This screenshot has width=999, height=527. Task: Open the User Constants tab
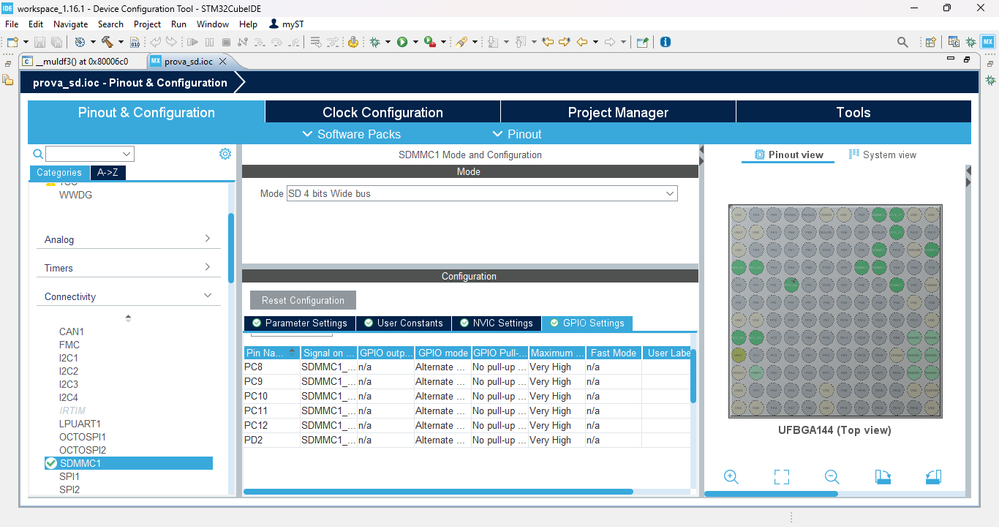click(403, 323)
